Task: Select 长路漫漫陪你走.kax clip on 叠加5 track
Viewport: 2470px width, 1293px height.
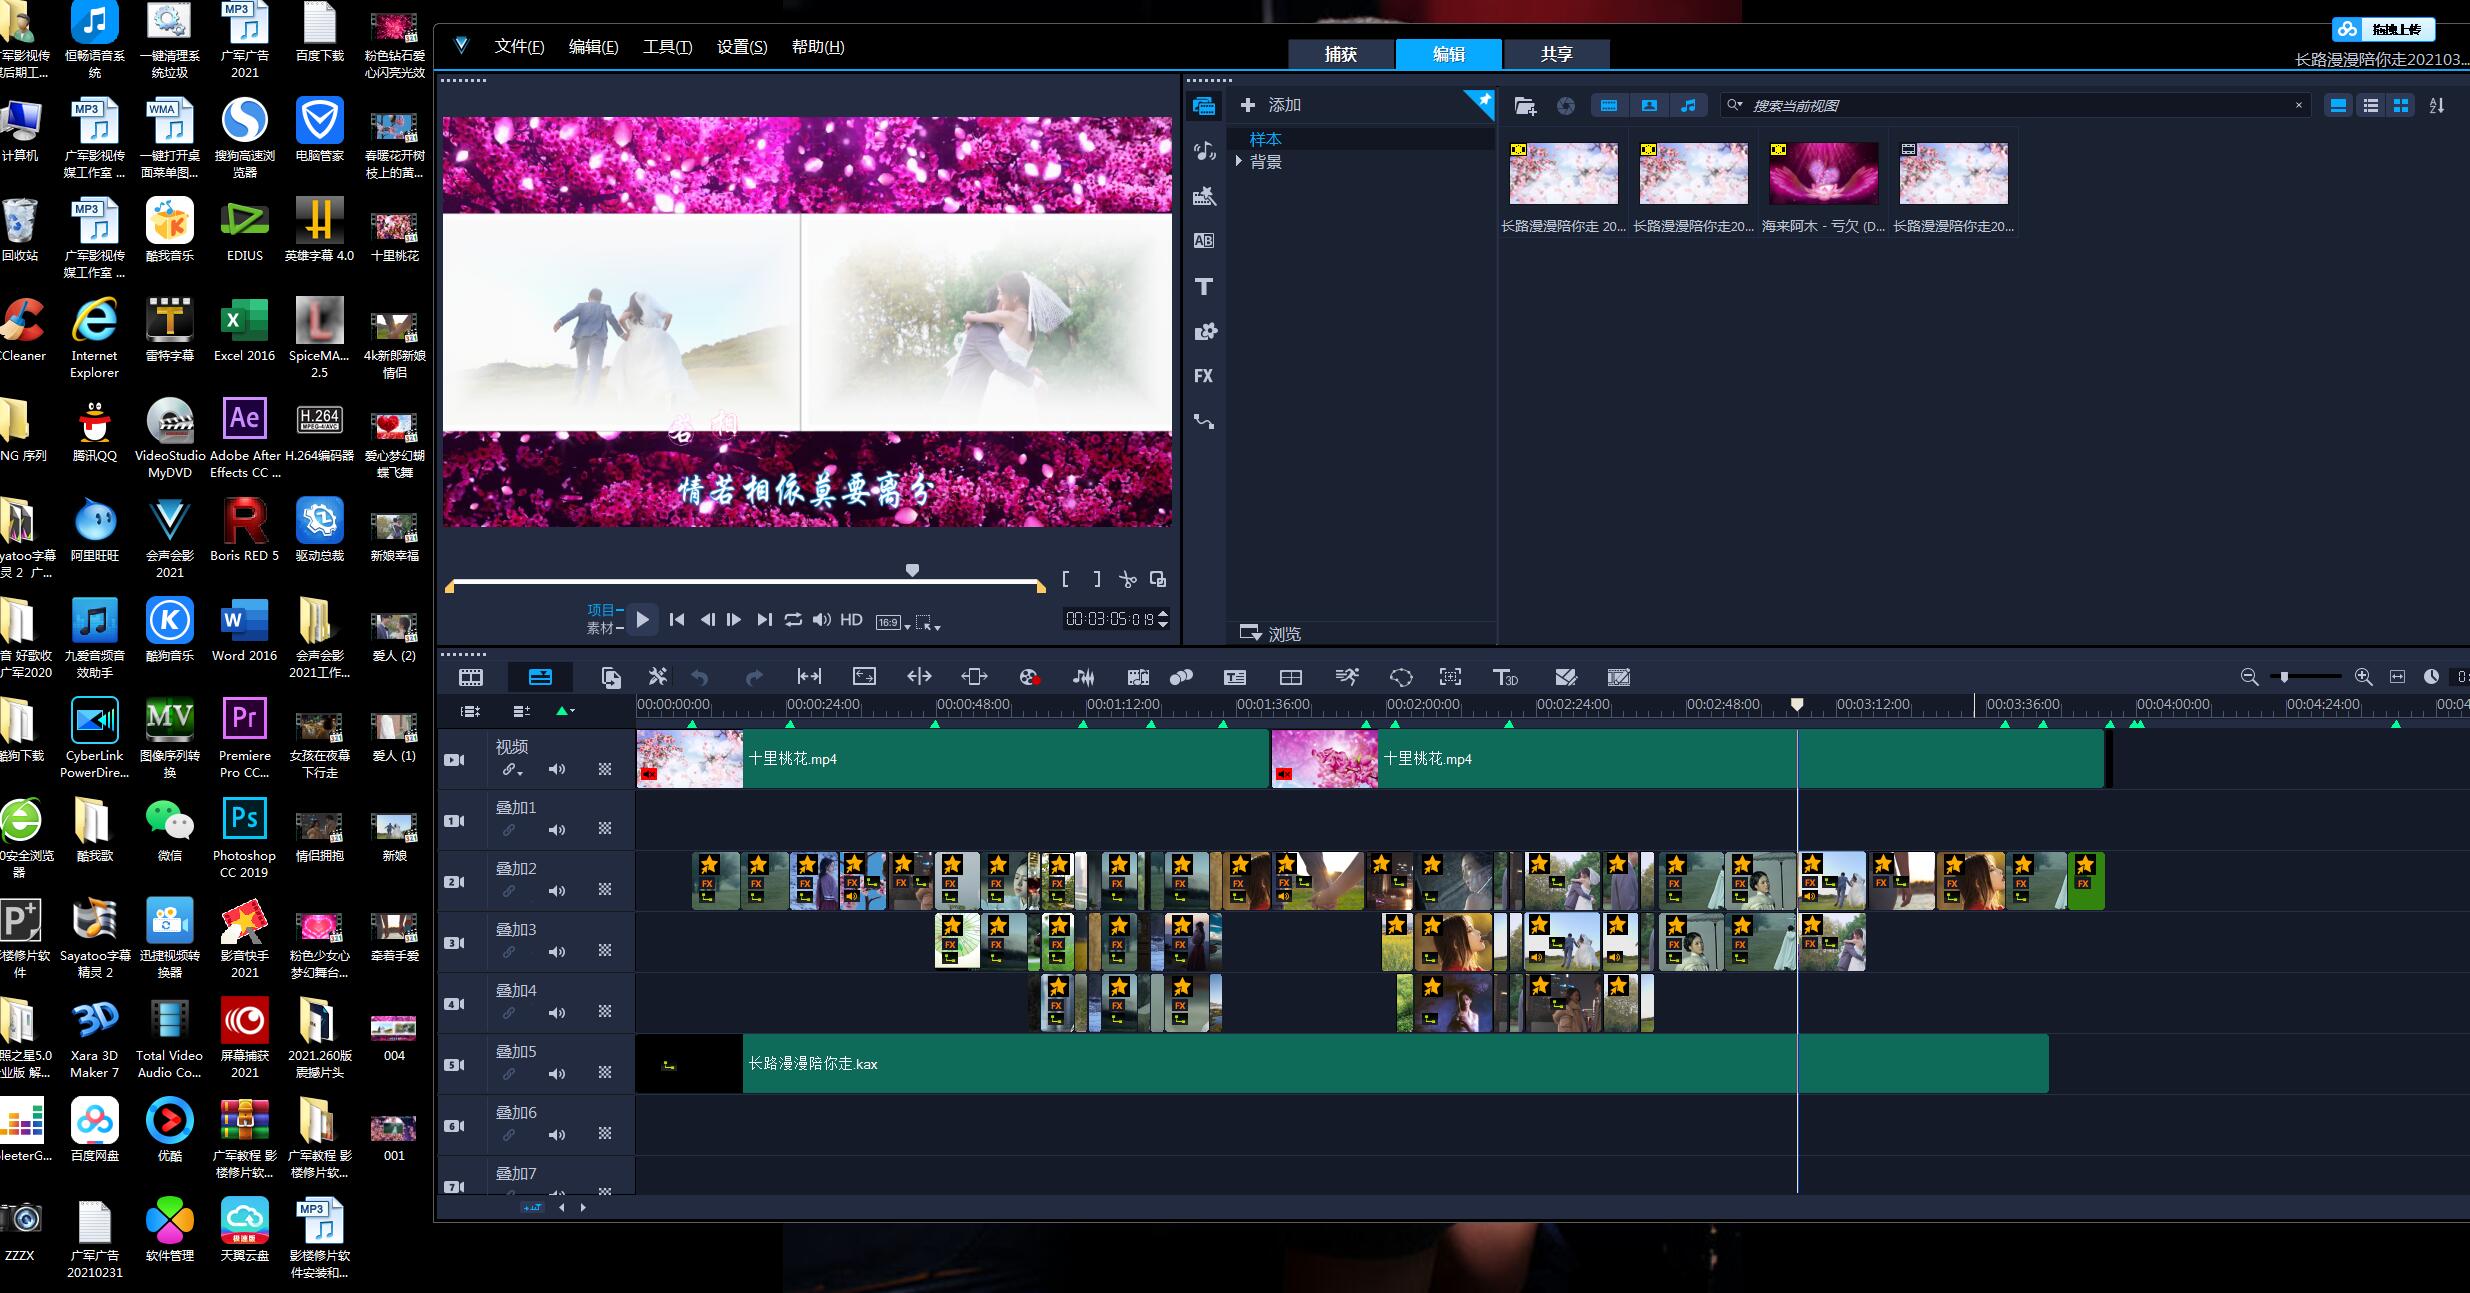Action: [x=1342, y=1064]
